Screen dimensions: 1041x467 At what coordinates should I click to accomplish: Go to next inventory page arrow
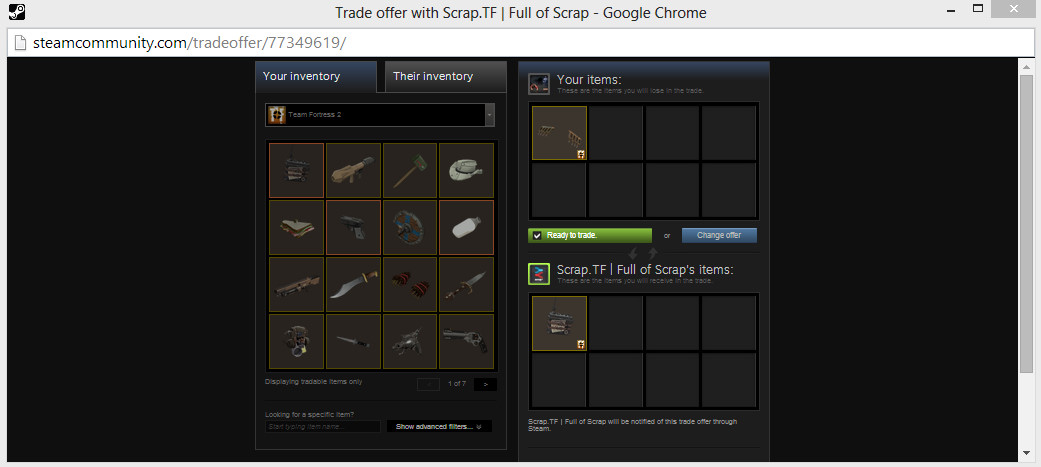pos(485,384)
